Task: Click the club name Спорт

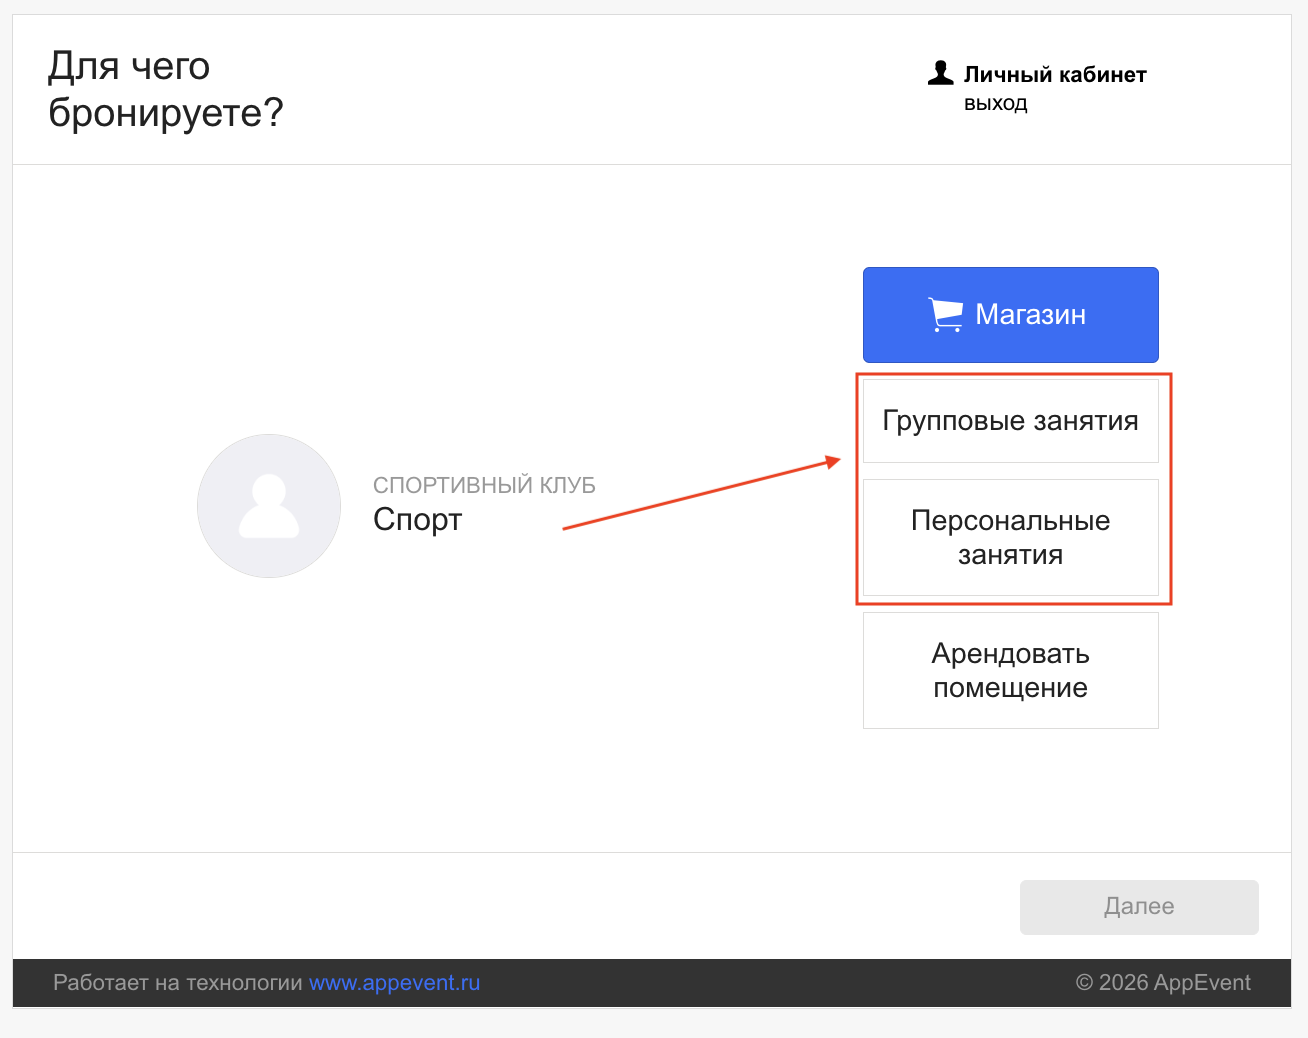Action: click(x=417, y=520)
